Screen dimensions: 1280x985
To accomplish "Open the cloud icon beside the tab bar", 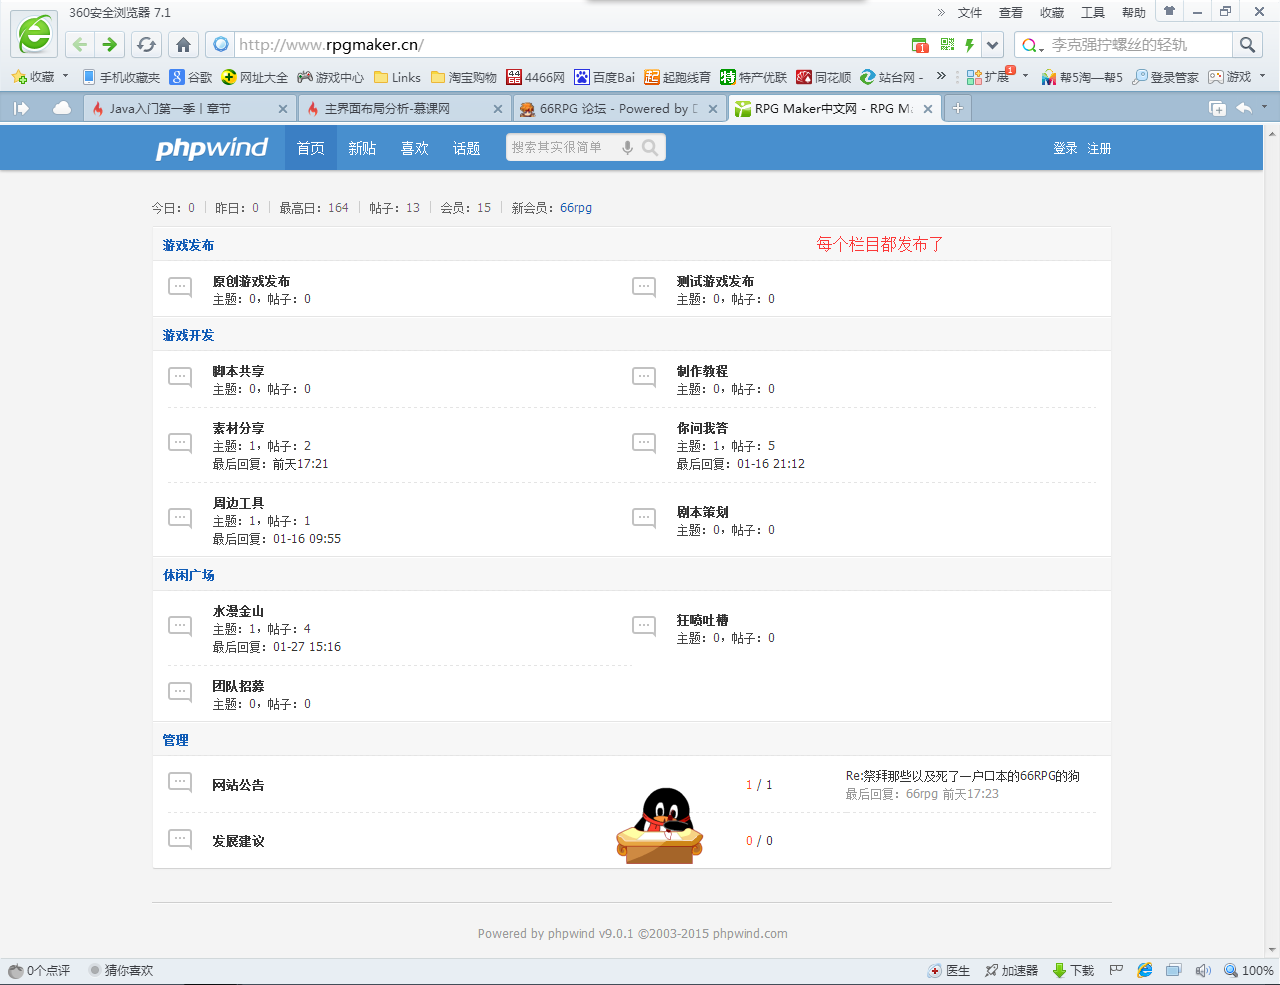I will click(x=62, y=108).
